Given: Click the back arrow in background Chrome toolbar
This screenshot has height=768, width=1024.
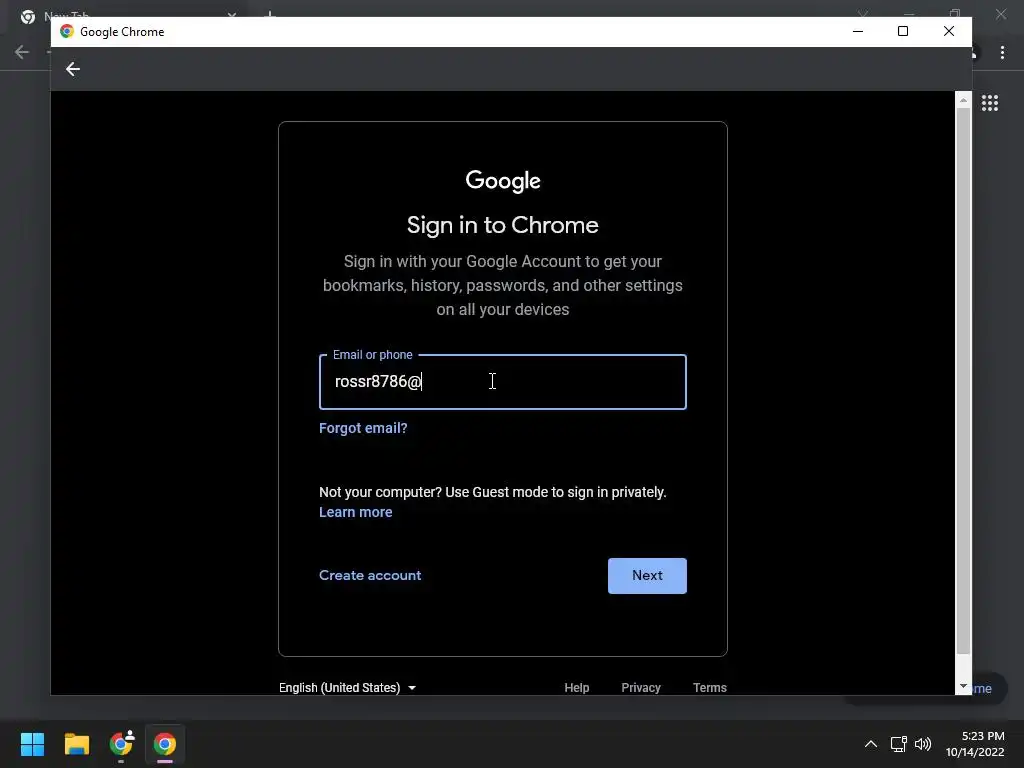Looking at the screenshot, I should 22,52.
